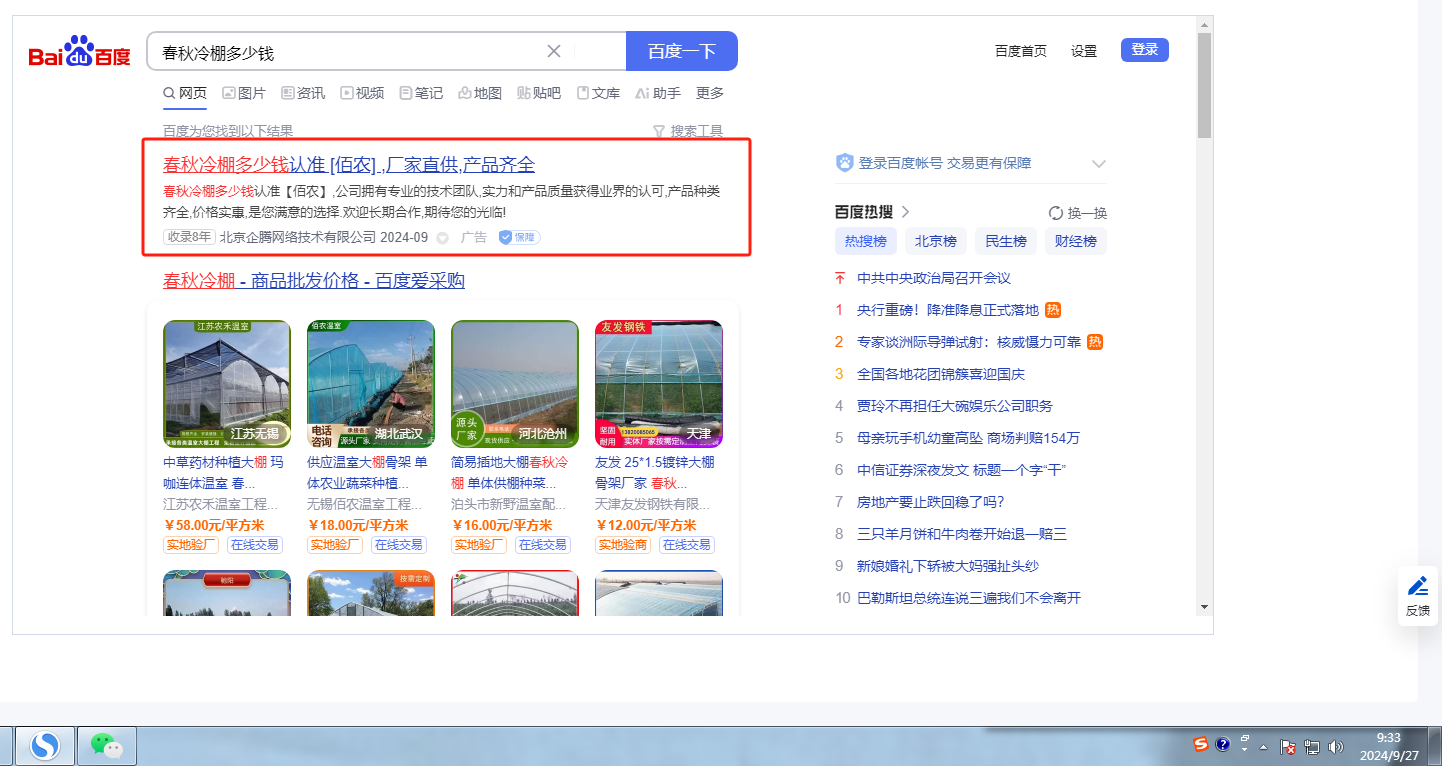Open the 地图 tab
The height and width of the screenshot is (766, 1442).
pos(480,93)
